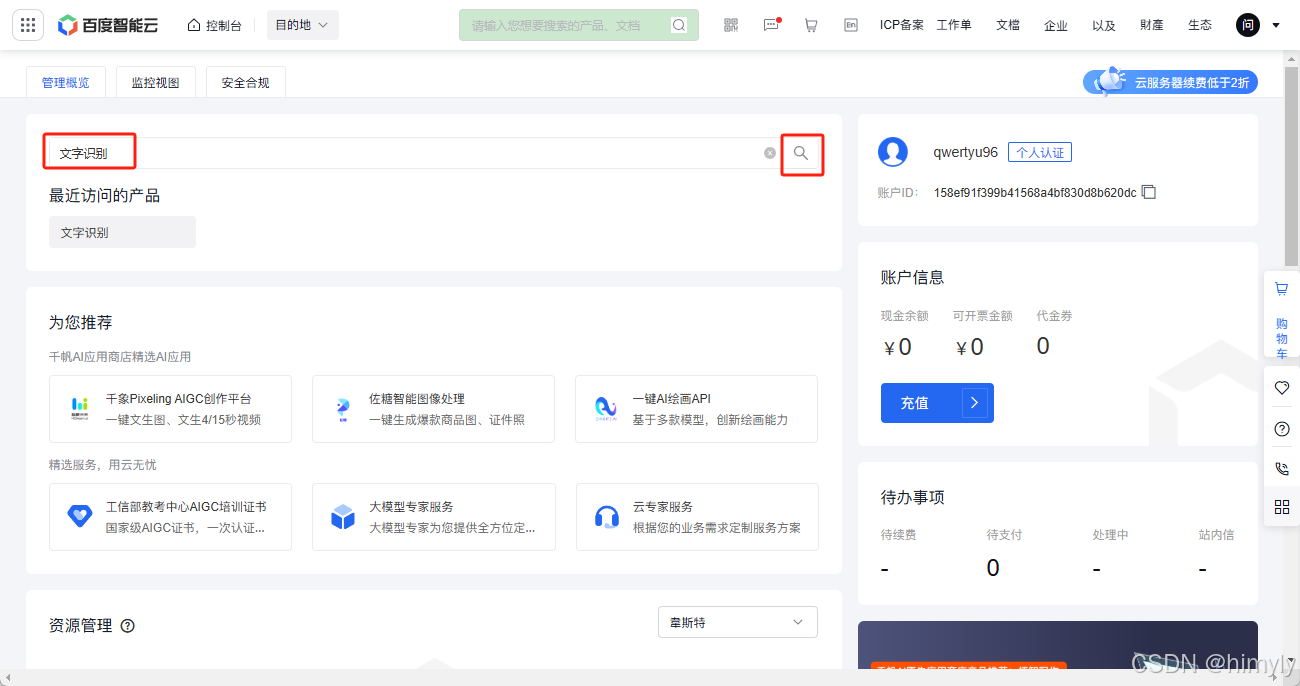The image size is (1300, 686).
Task: Open 企业 in top menu
Action: (x=1056, y=25)
